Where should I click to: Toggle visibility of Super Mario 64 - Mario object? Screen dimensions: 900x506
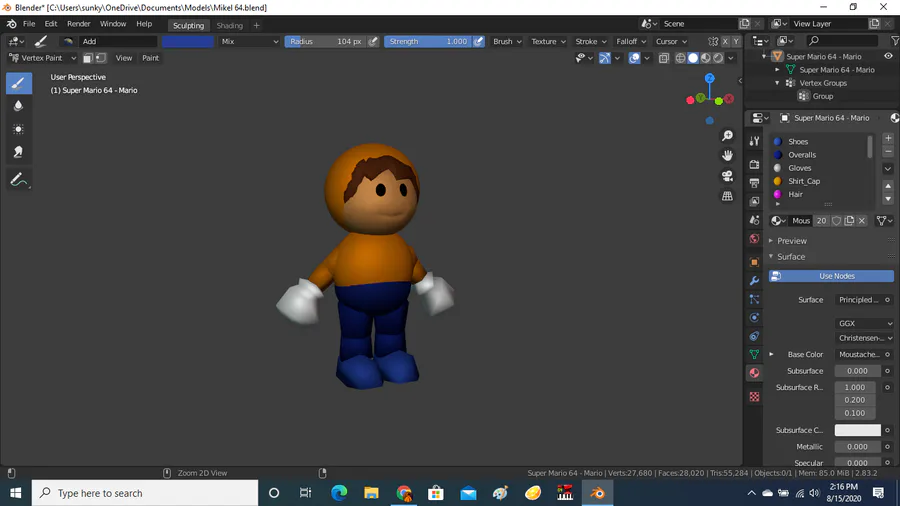pyautogui.click(x=888, y=56)
